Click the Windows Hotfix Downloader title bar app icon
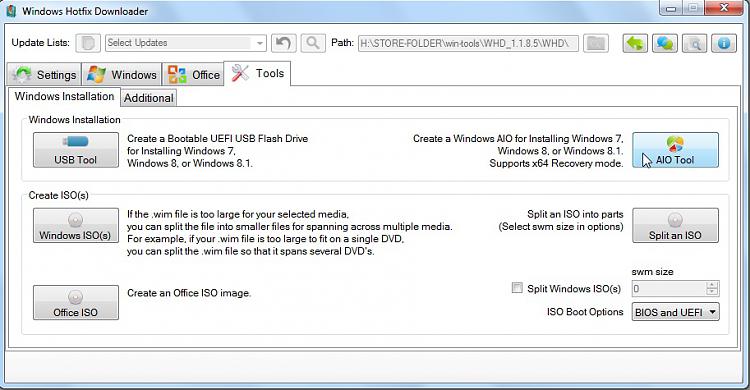Screen dimensions: 750x390 [11, 11]
